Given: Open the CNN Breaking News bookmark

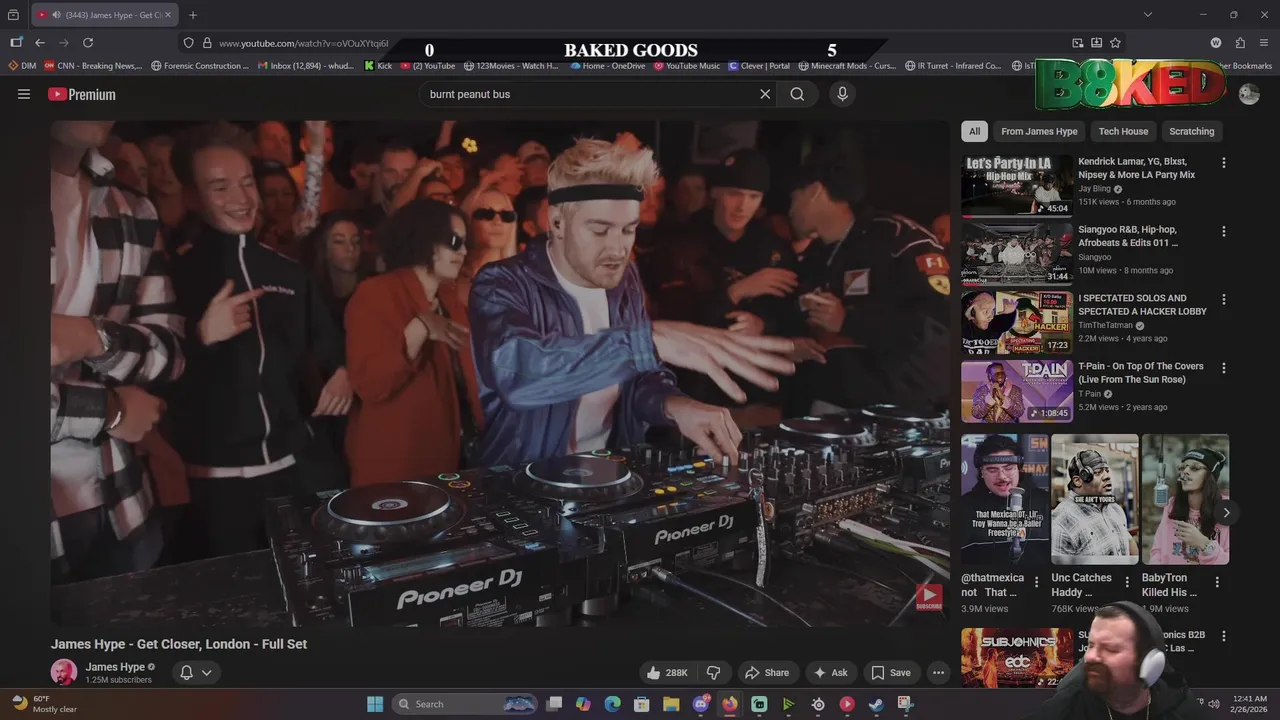Looking at the screenshot, I should click(x=93, y=66).
